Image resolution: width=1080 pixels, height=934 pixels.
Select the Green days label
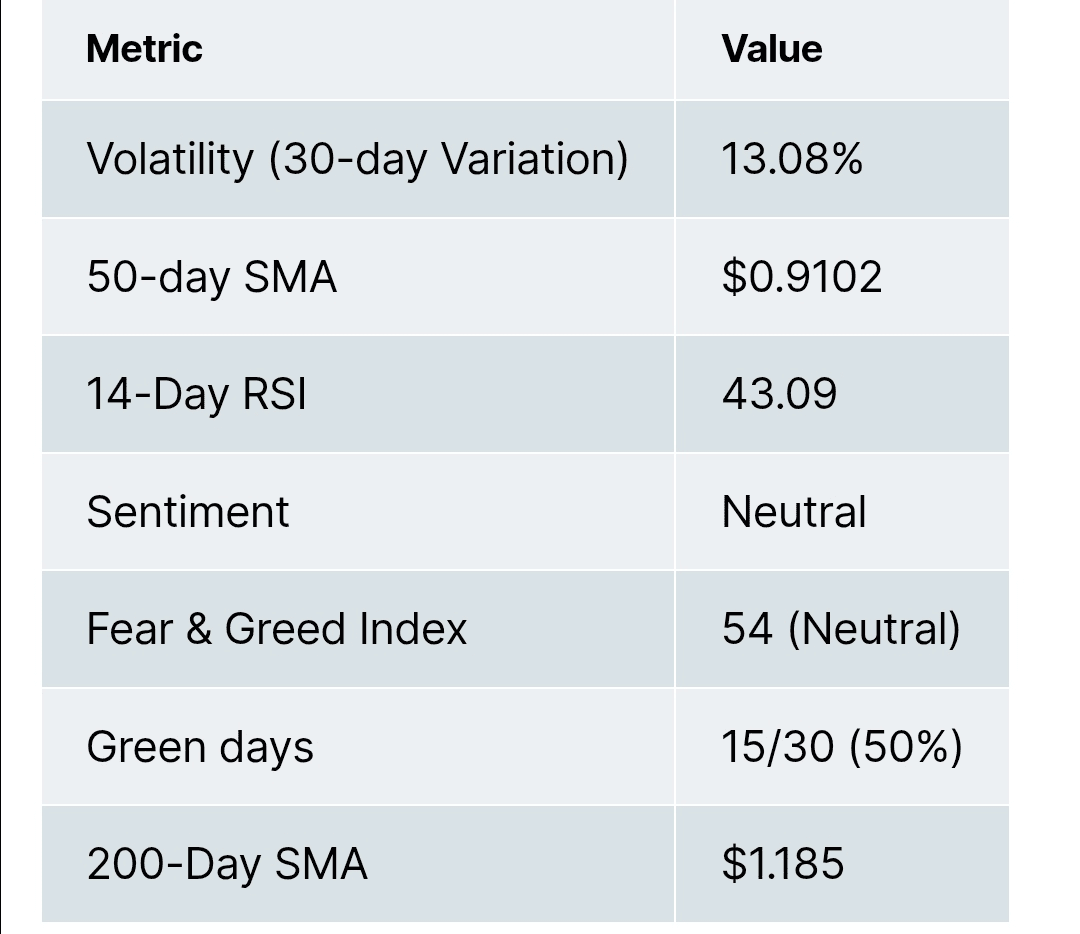coord(200,747)
